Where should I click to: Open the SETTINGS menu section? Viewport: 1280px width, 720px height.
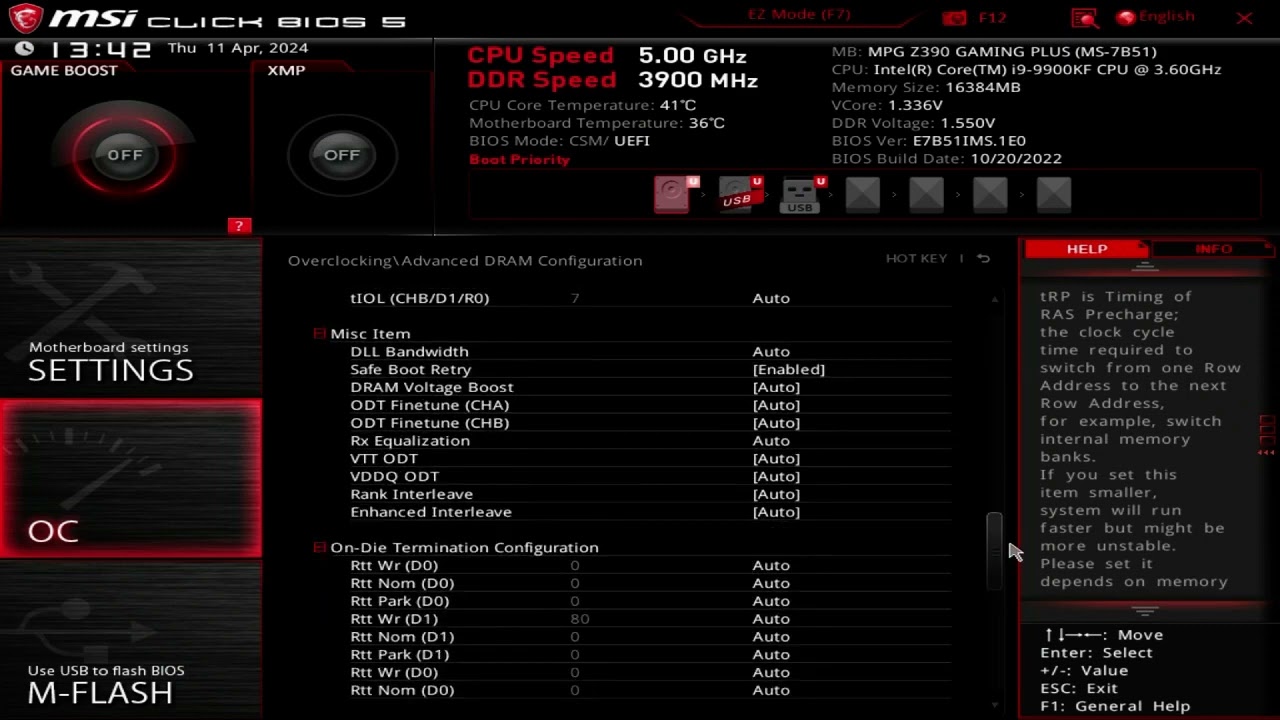tap(131, 318)
